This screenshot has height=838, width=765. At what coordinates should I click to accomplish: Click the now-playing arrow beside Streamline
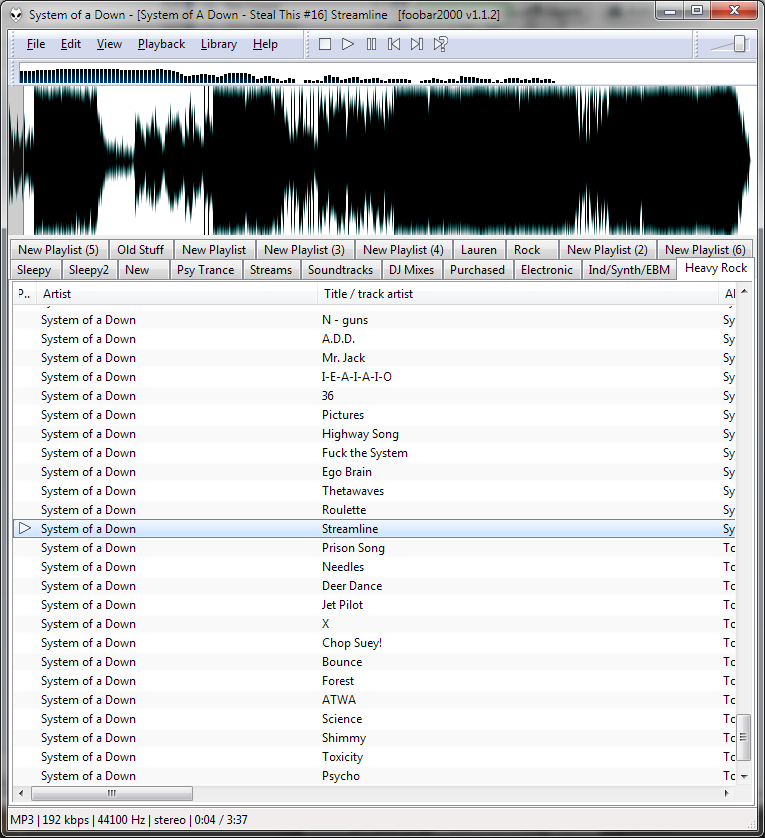click(25, 529)
